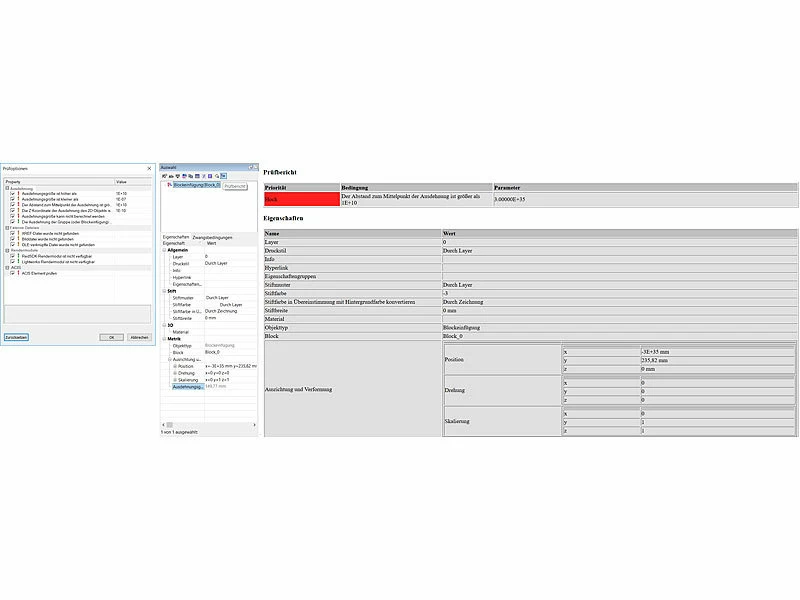Screen dimensions: 800x600
Task: Uncheck 'Ausdehnungsgröße ist höher als' checkbox
Action: (x=11, y=193)
